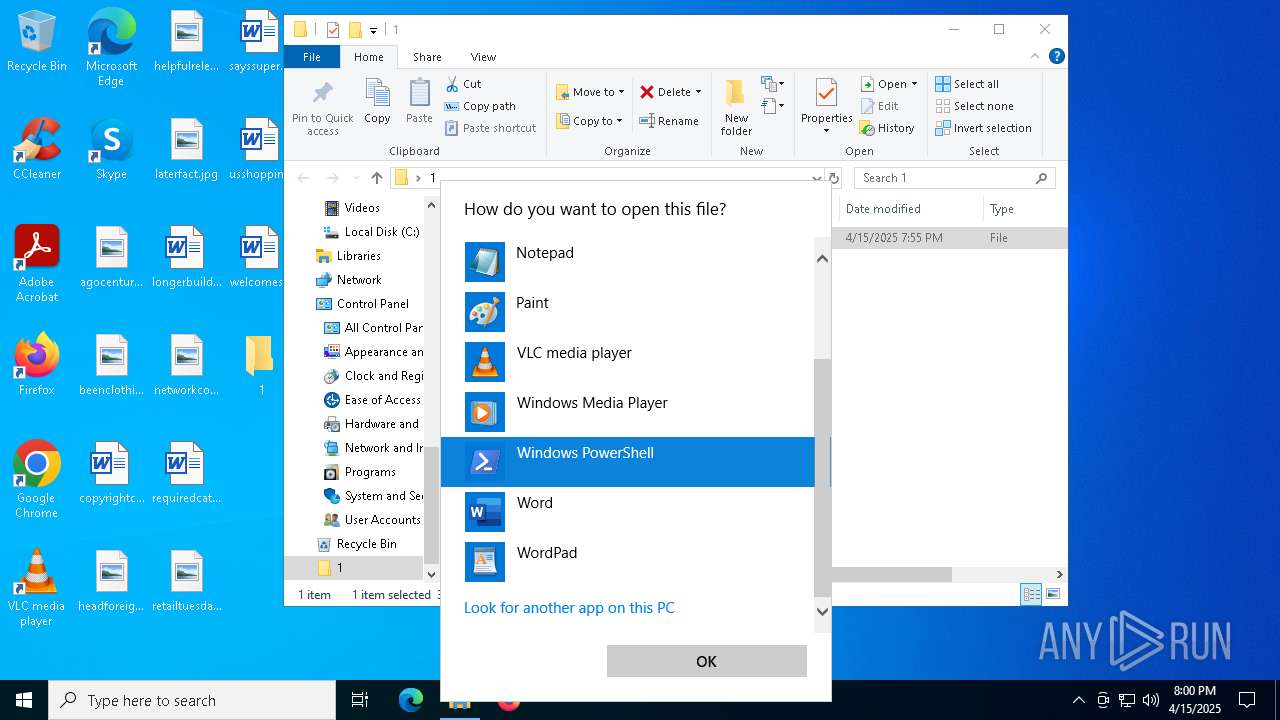Click Select none in ribbon
Image resolution: width=1280 pixels, height=720 pixels.
pos(974,106)
